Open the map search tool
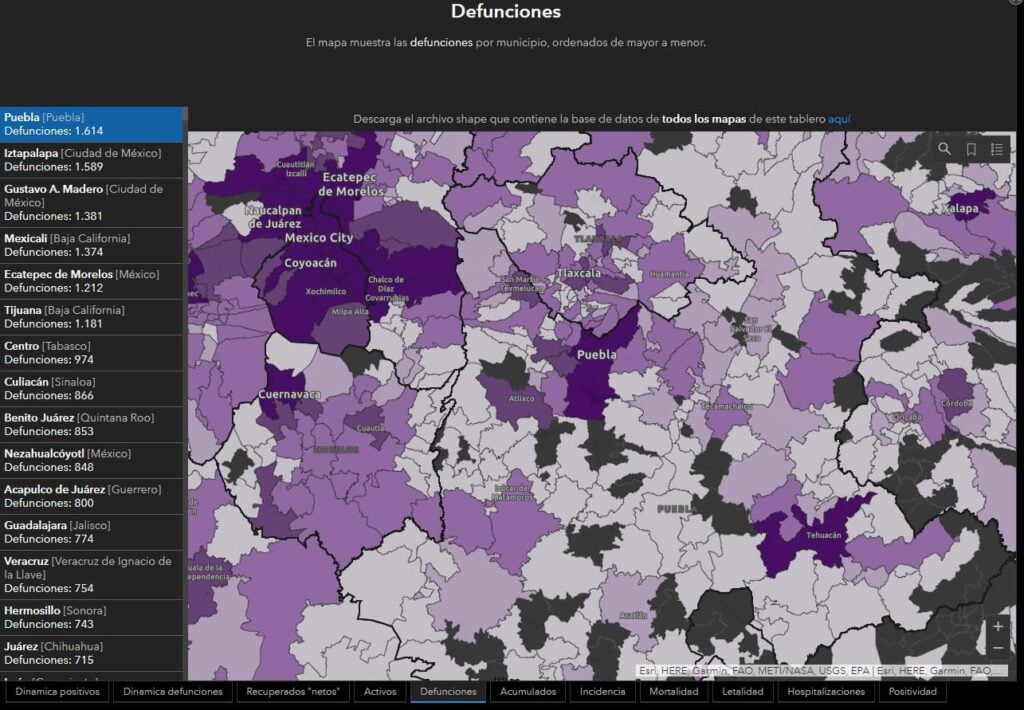Screen dimensions: 1024x710 click(x=945, y=149)
